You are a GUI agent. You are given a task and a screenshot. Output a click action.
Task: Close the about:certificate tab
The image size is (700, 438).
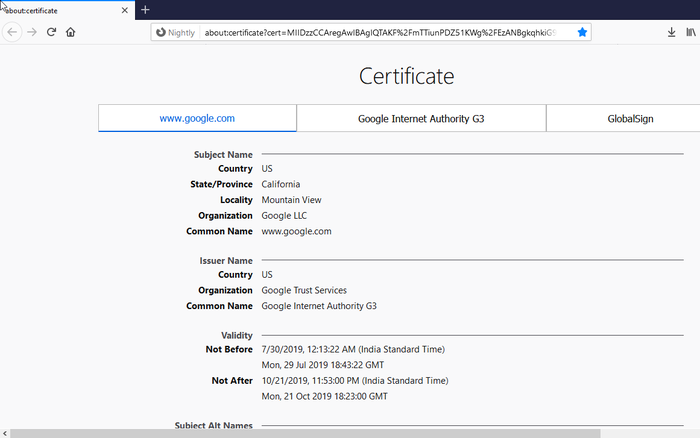123,10
